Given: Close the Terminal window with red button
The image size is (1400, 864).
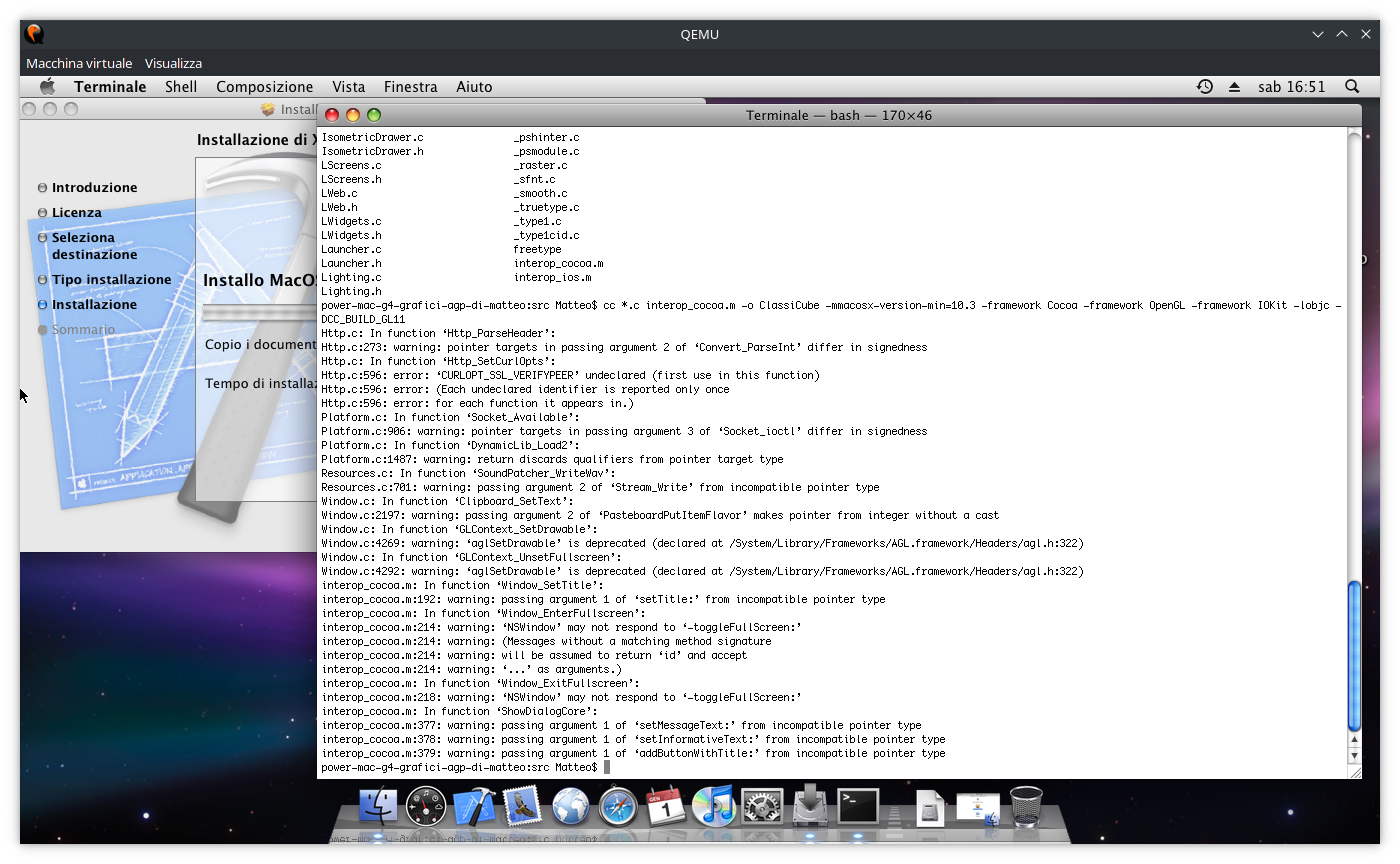Looking at the screenshot, I should coord(332,115).
